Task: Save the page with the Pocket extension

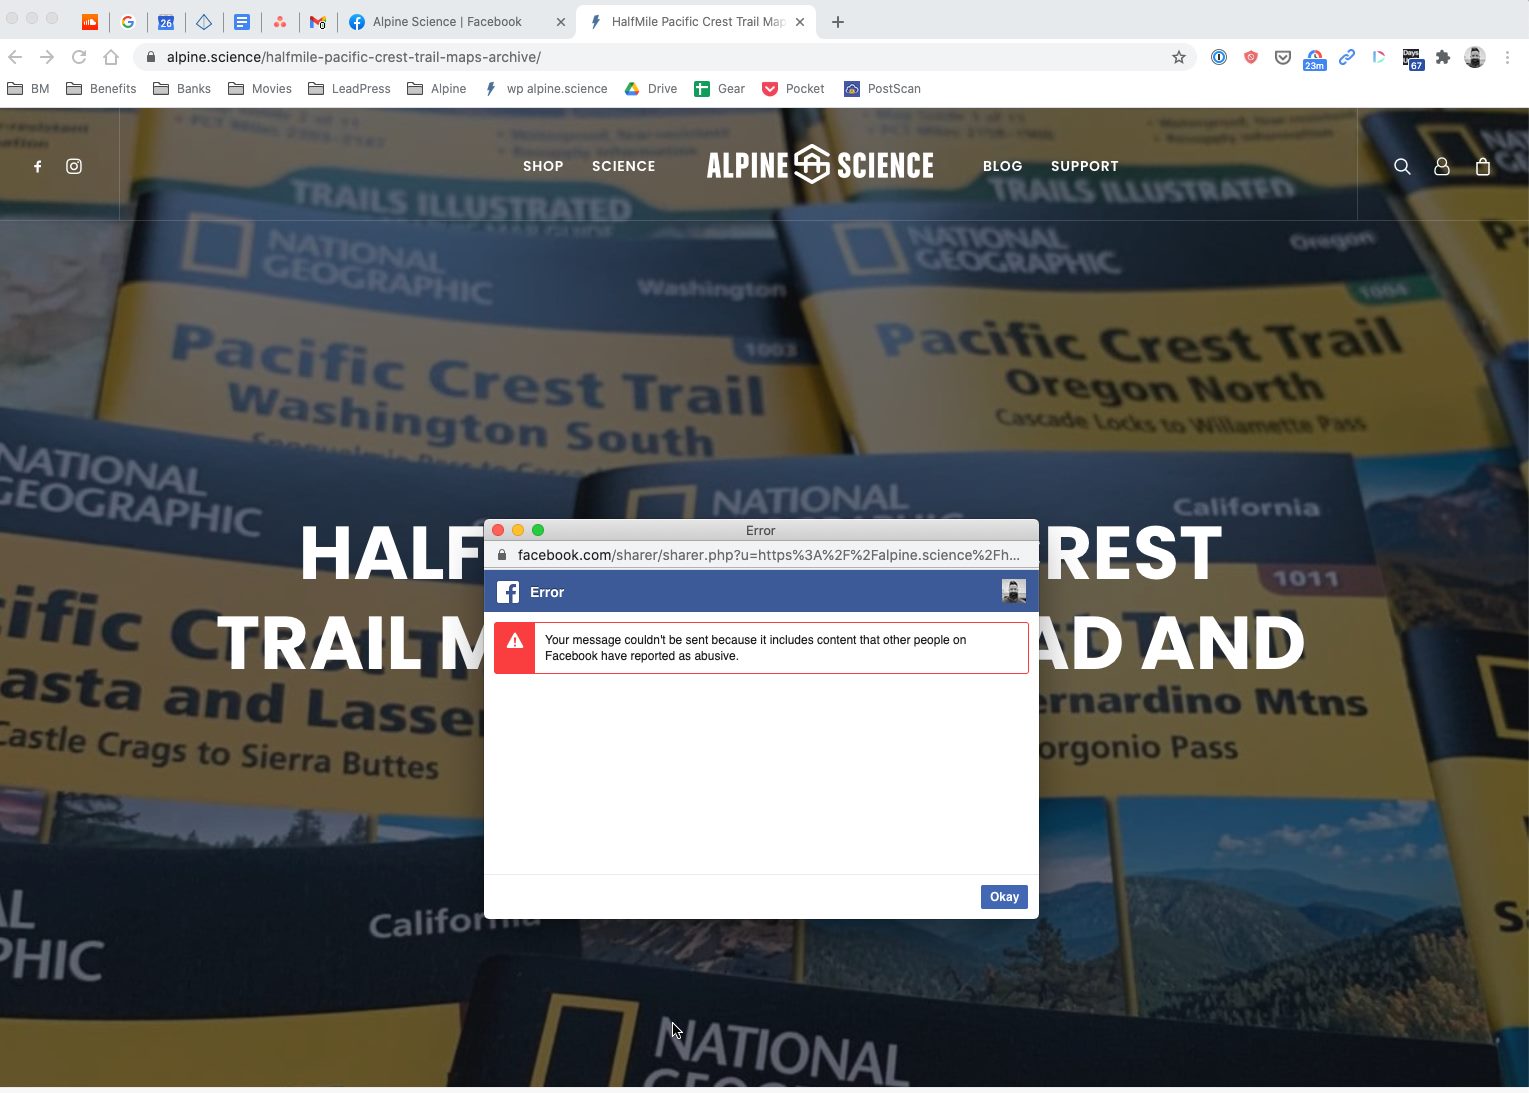Action: pyautogui.click(x=1283, y=57)
